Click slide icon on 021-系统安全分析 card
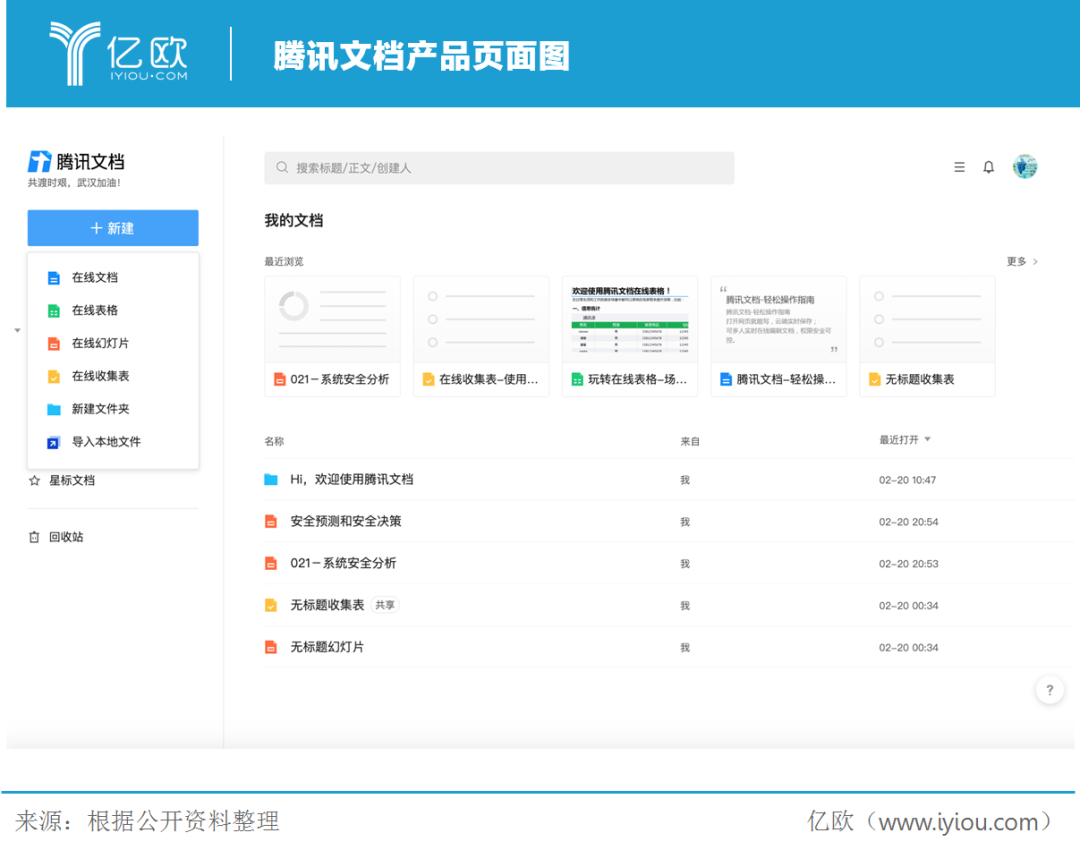 click(x=280, y=379)
